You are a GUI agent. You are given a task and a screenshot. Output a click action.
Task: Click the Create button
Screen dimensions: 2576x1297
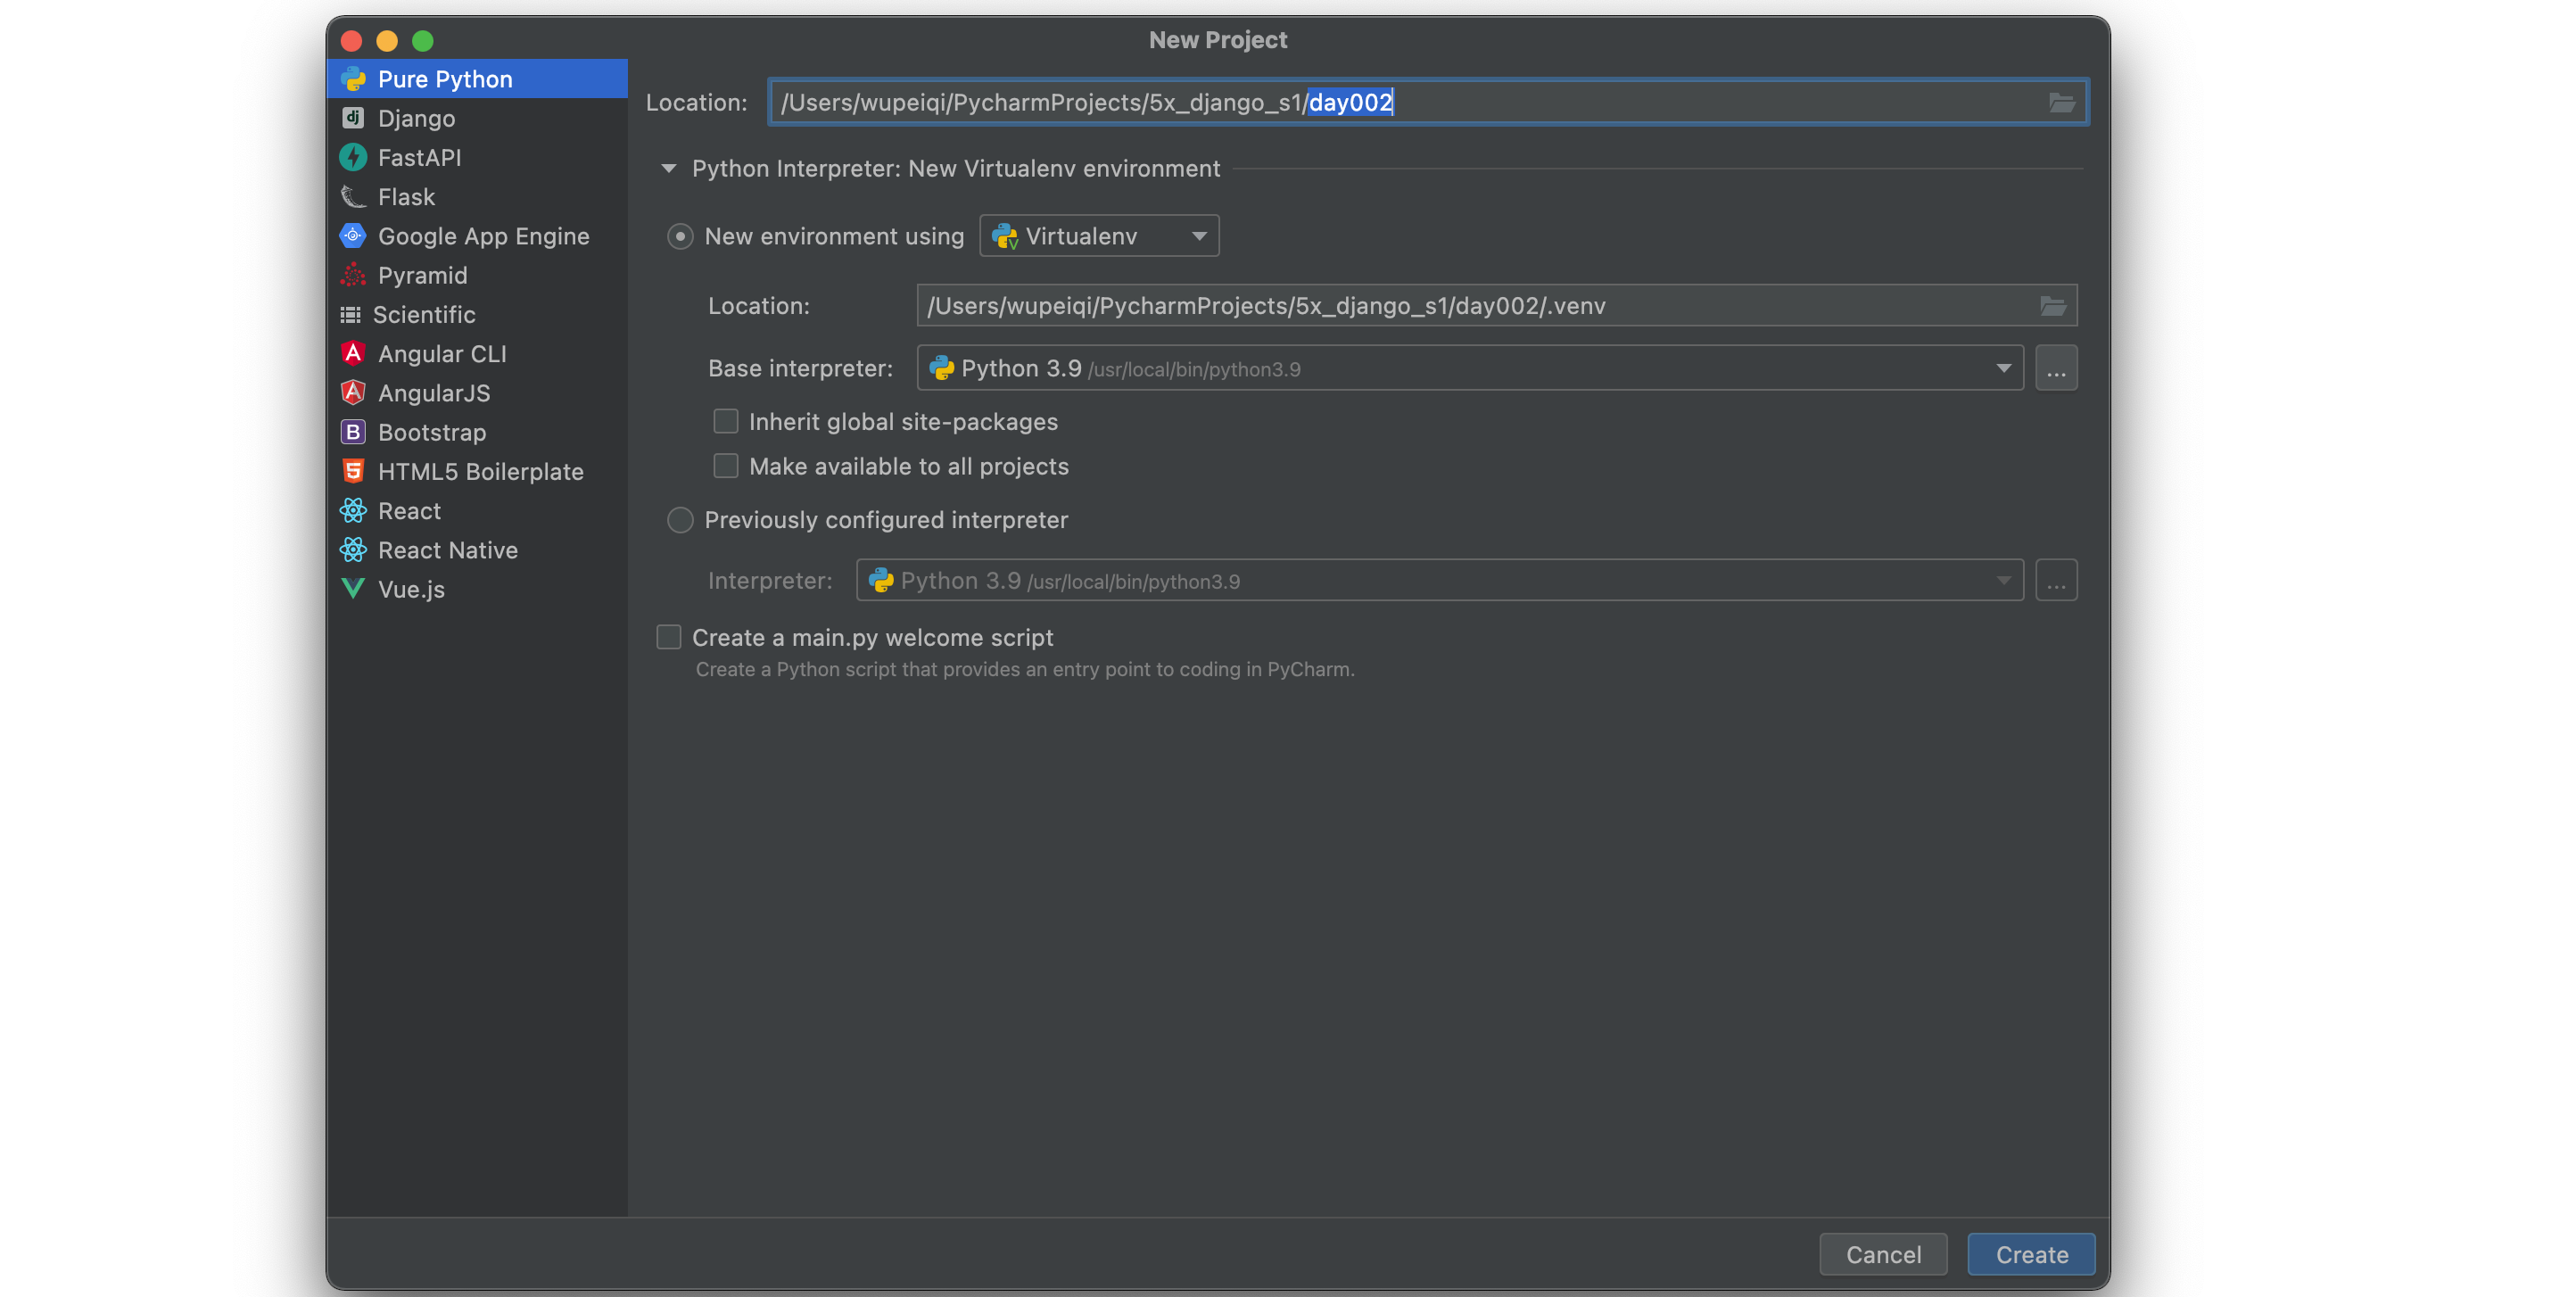[x=2030, y=1254]
